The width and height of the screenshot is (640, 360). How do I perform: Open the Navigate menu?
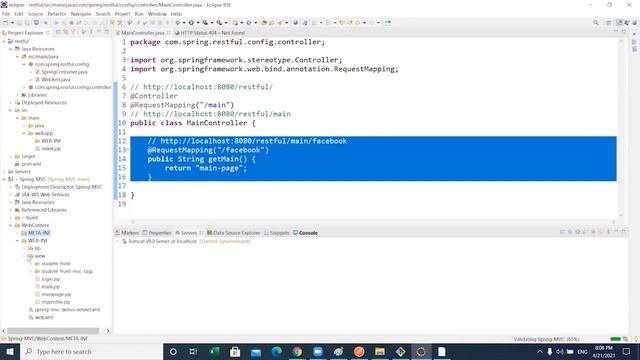coord(81,14)
